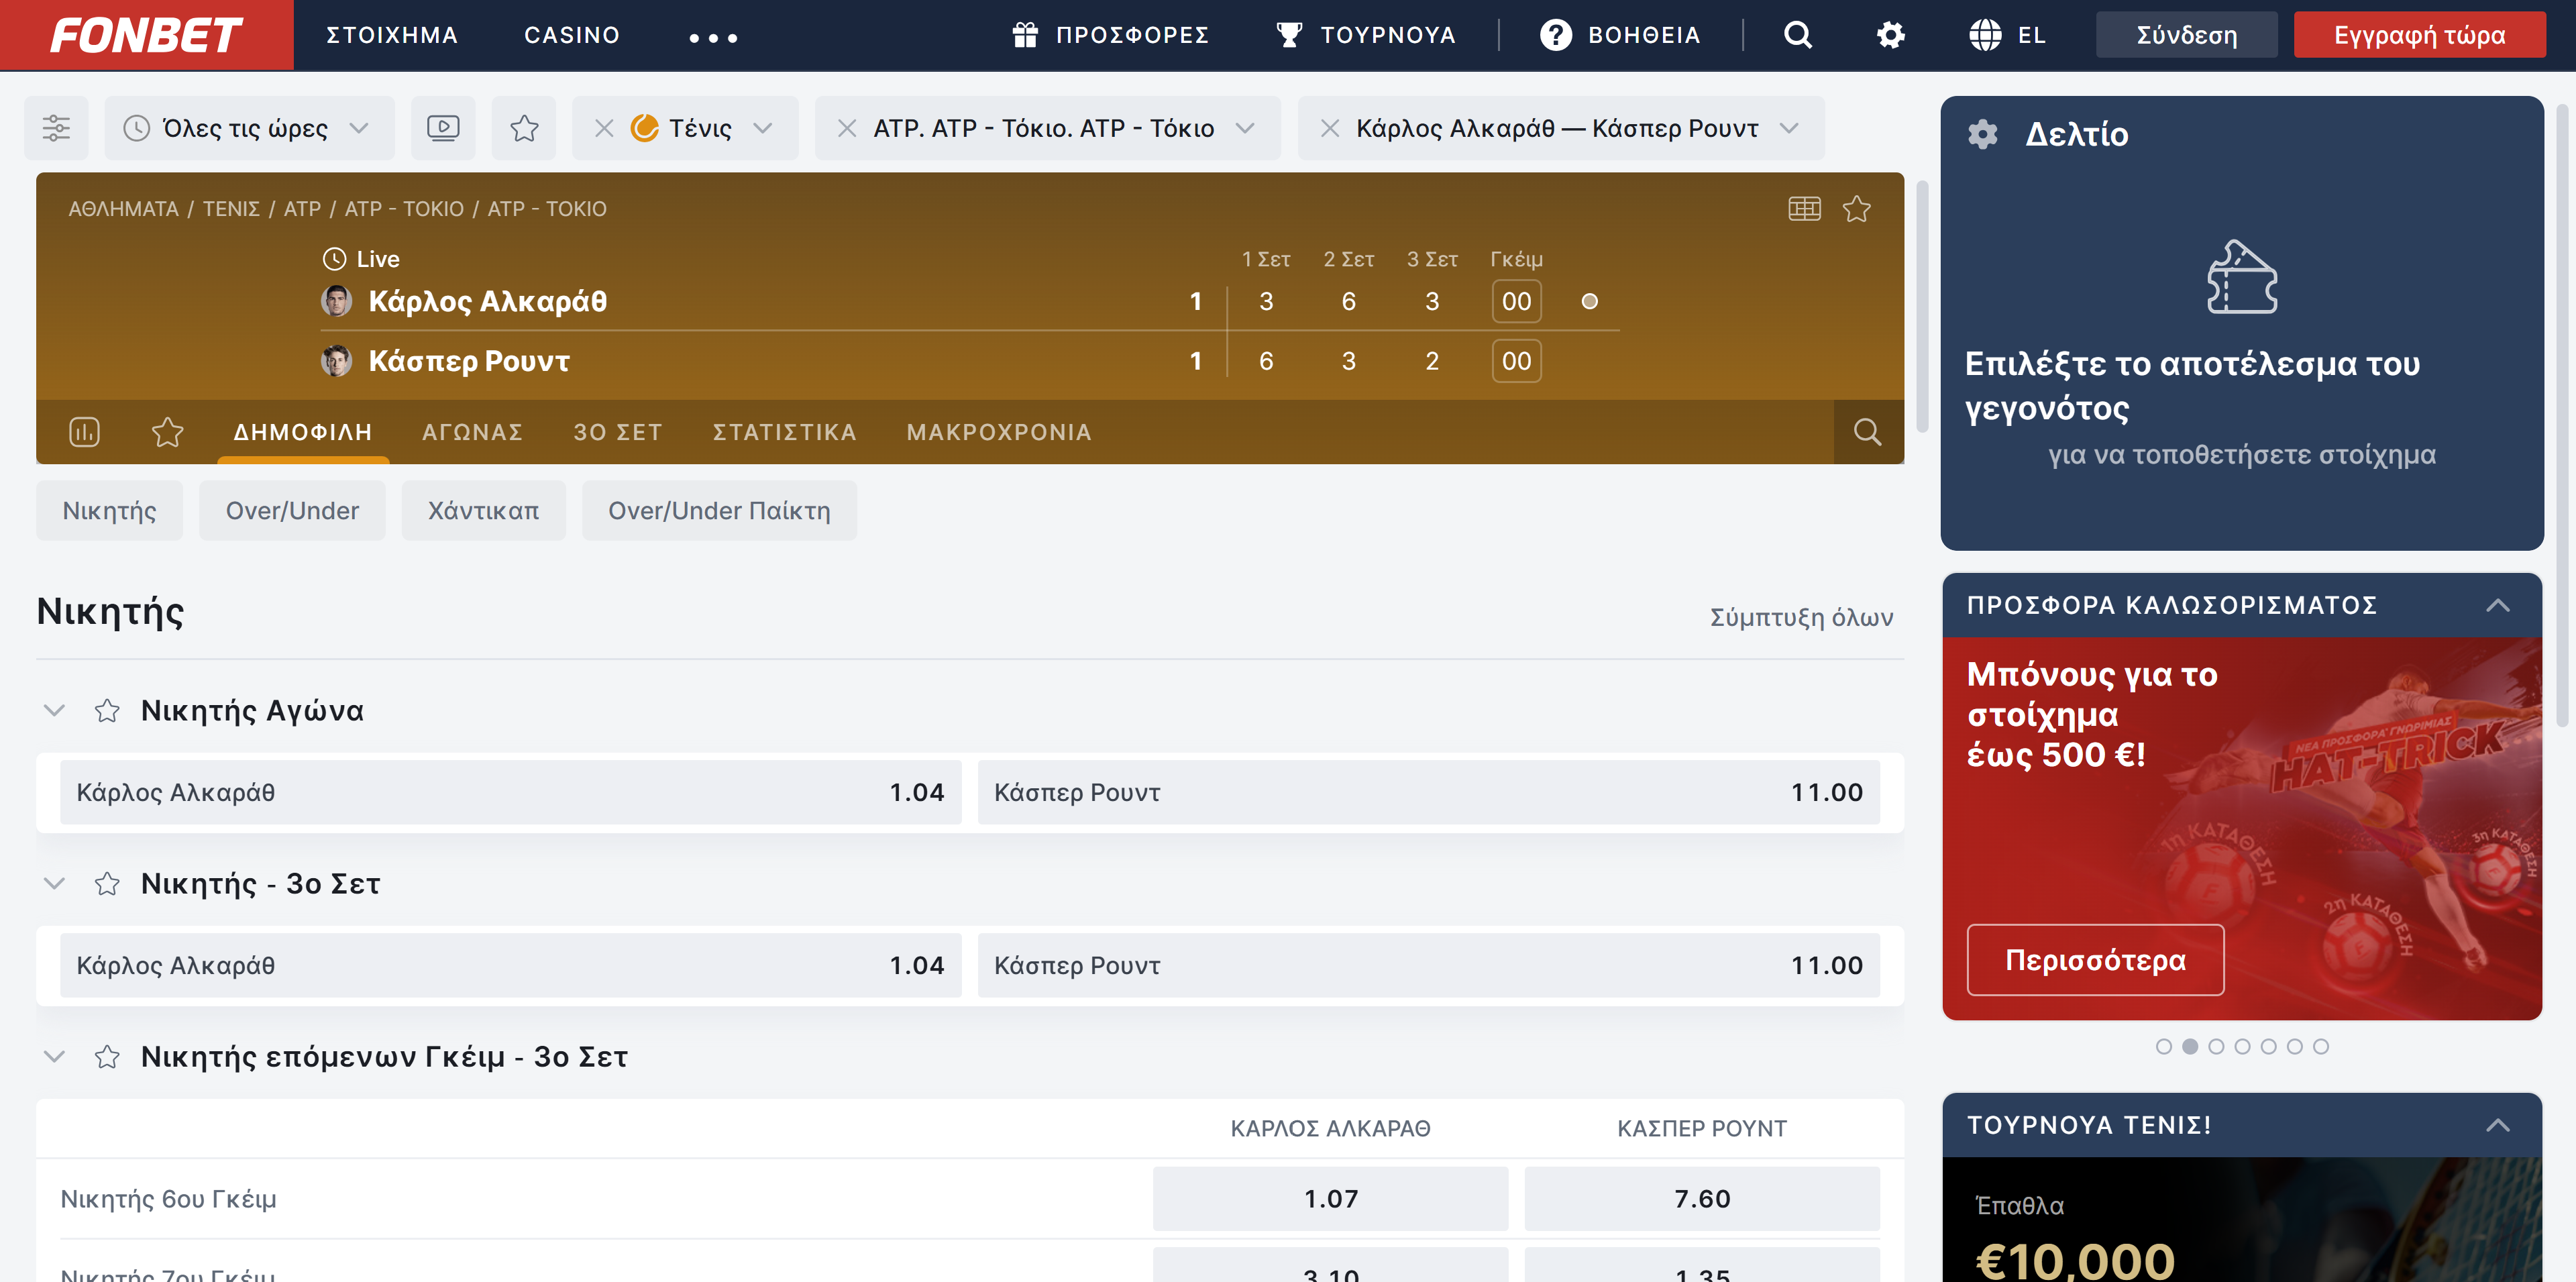
Task: Bet Ρουντ 11.00 for 3ο Σετ
Action: pyautogui.click(x=1429, y=966)
